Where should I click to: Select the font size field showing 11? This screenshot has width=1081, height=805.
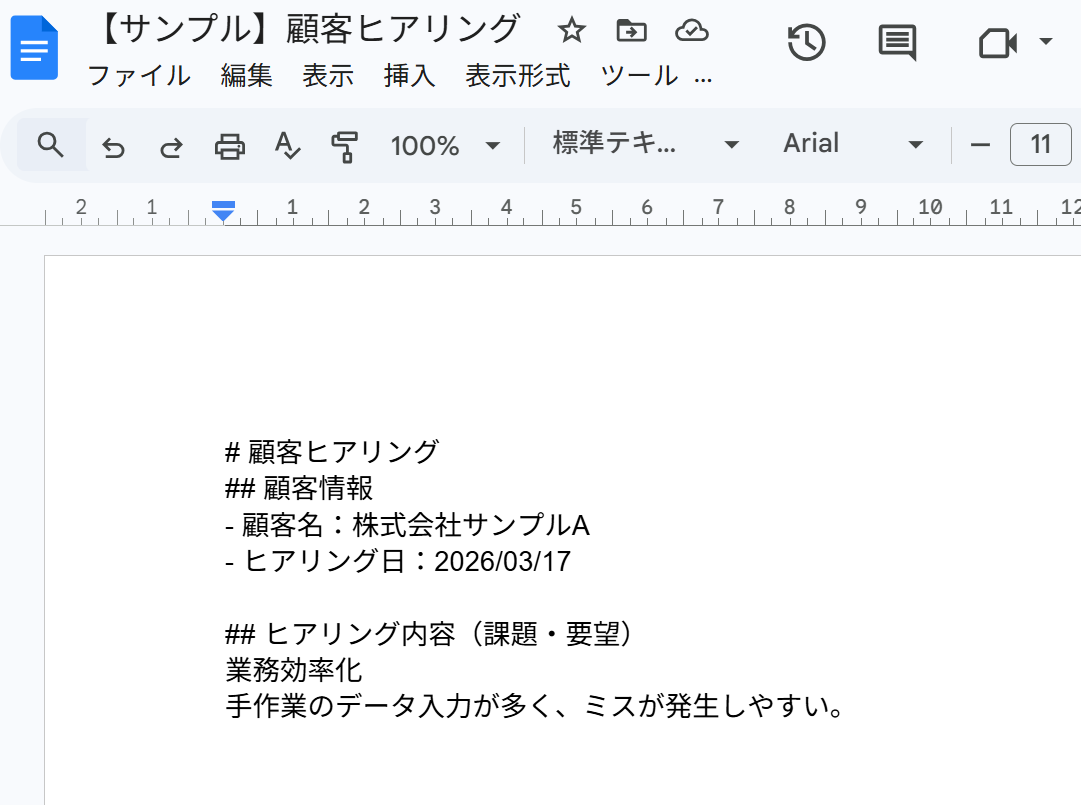coord(1040,145)
